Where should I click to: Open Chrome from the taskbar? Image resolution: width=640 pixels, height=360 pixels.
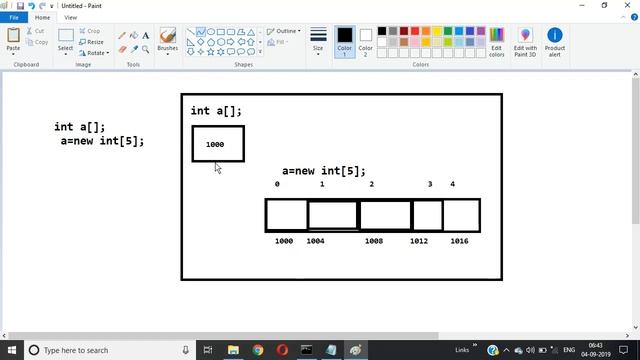(258, 350)
